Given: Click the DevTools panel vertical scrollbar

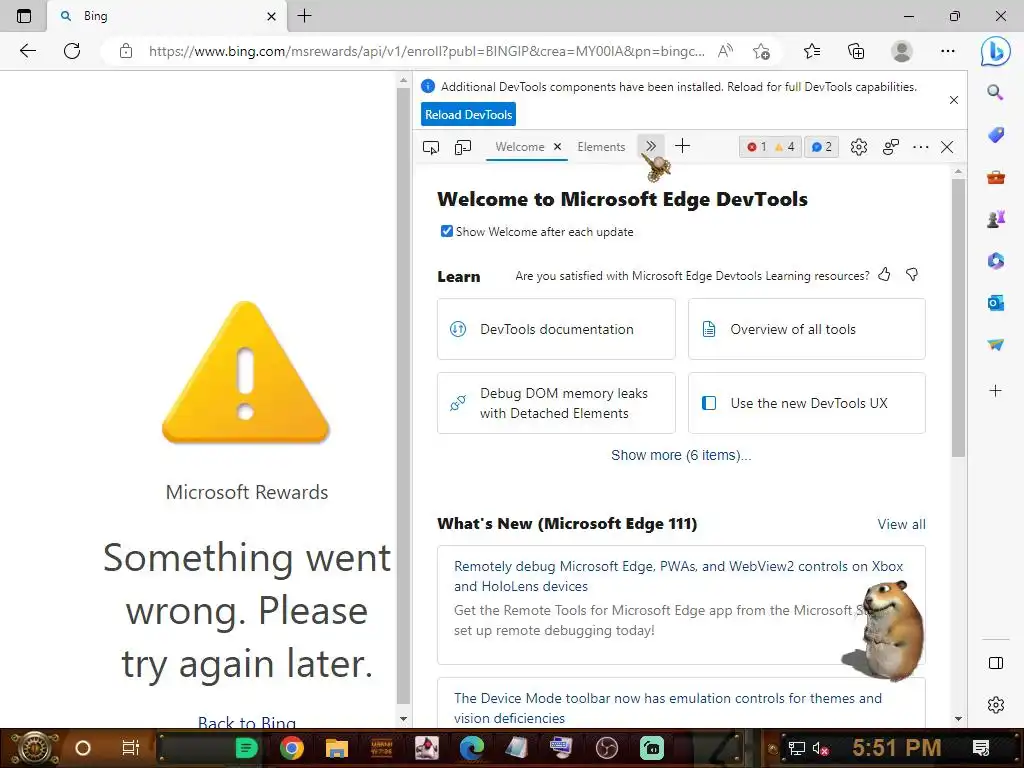Looking at the screenshot, I should click(x=958, y=317).
